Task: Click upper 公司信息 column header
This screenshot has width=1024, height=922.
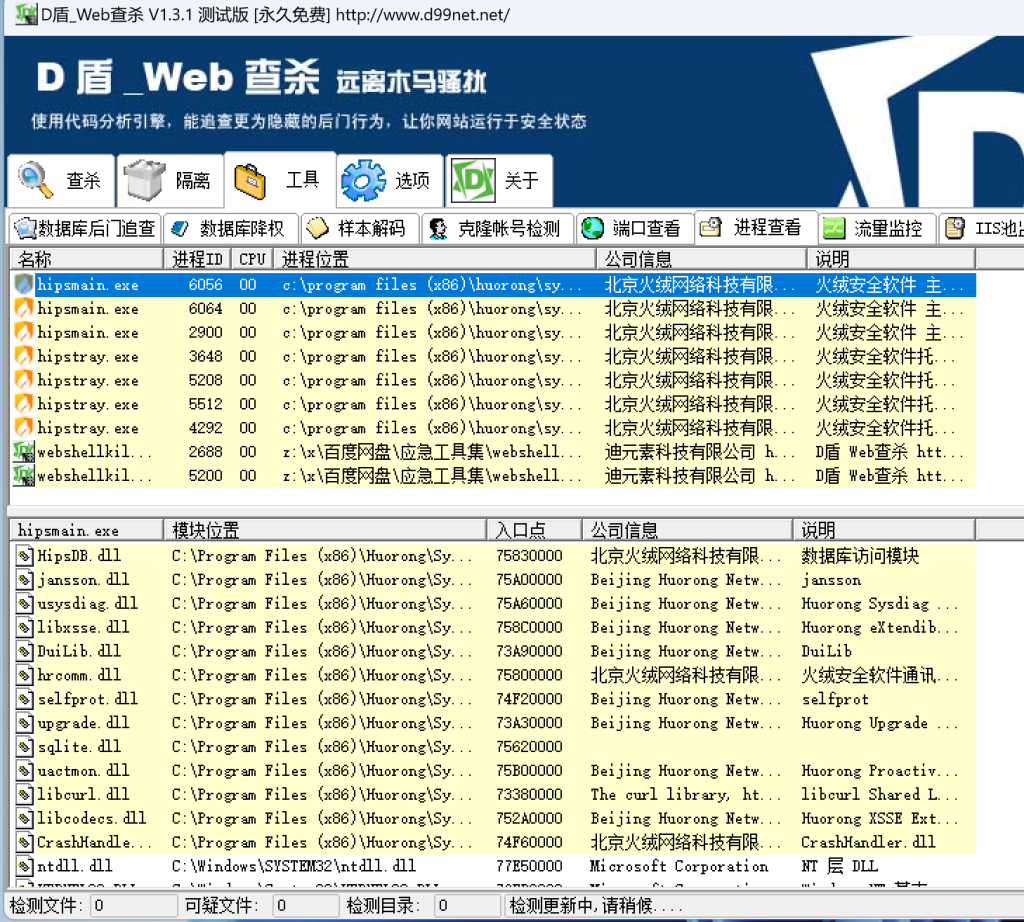Action: pyautogui.click(x=701, y=259)
